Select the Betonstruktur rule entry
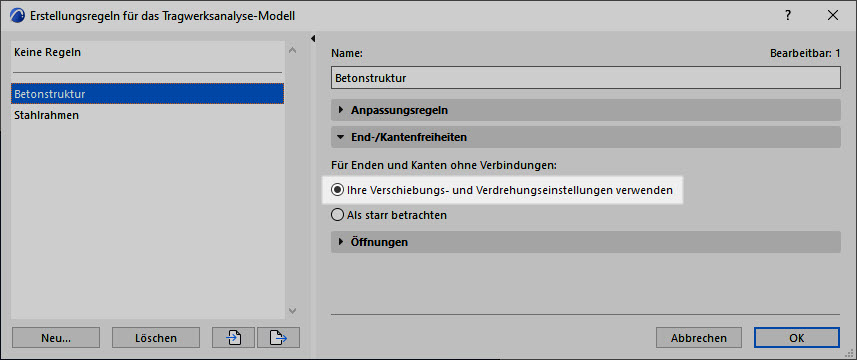The image size is (857, 360). coord(148,93)
